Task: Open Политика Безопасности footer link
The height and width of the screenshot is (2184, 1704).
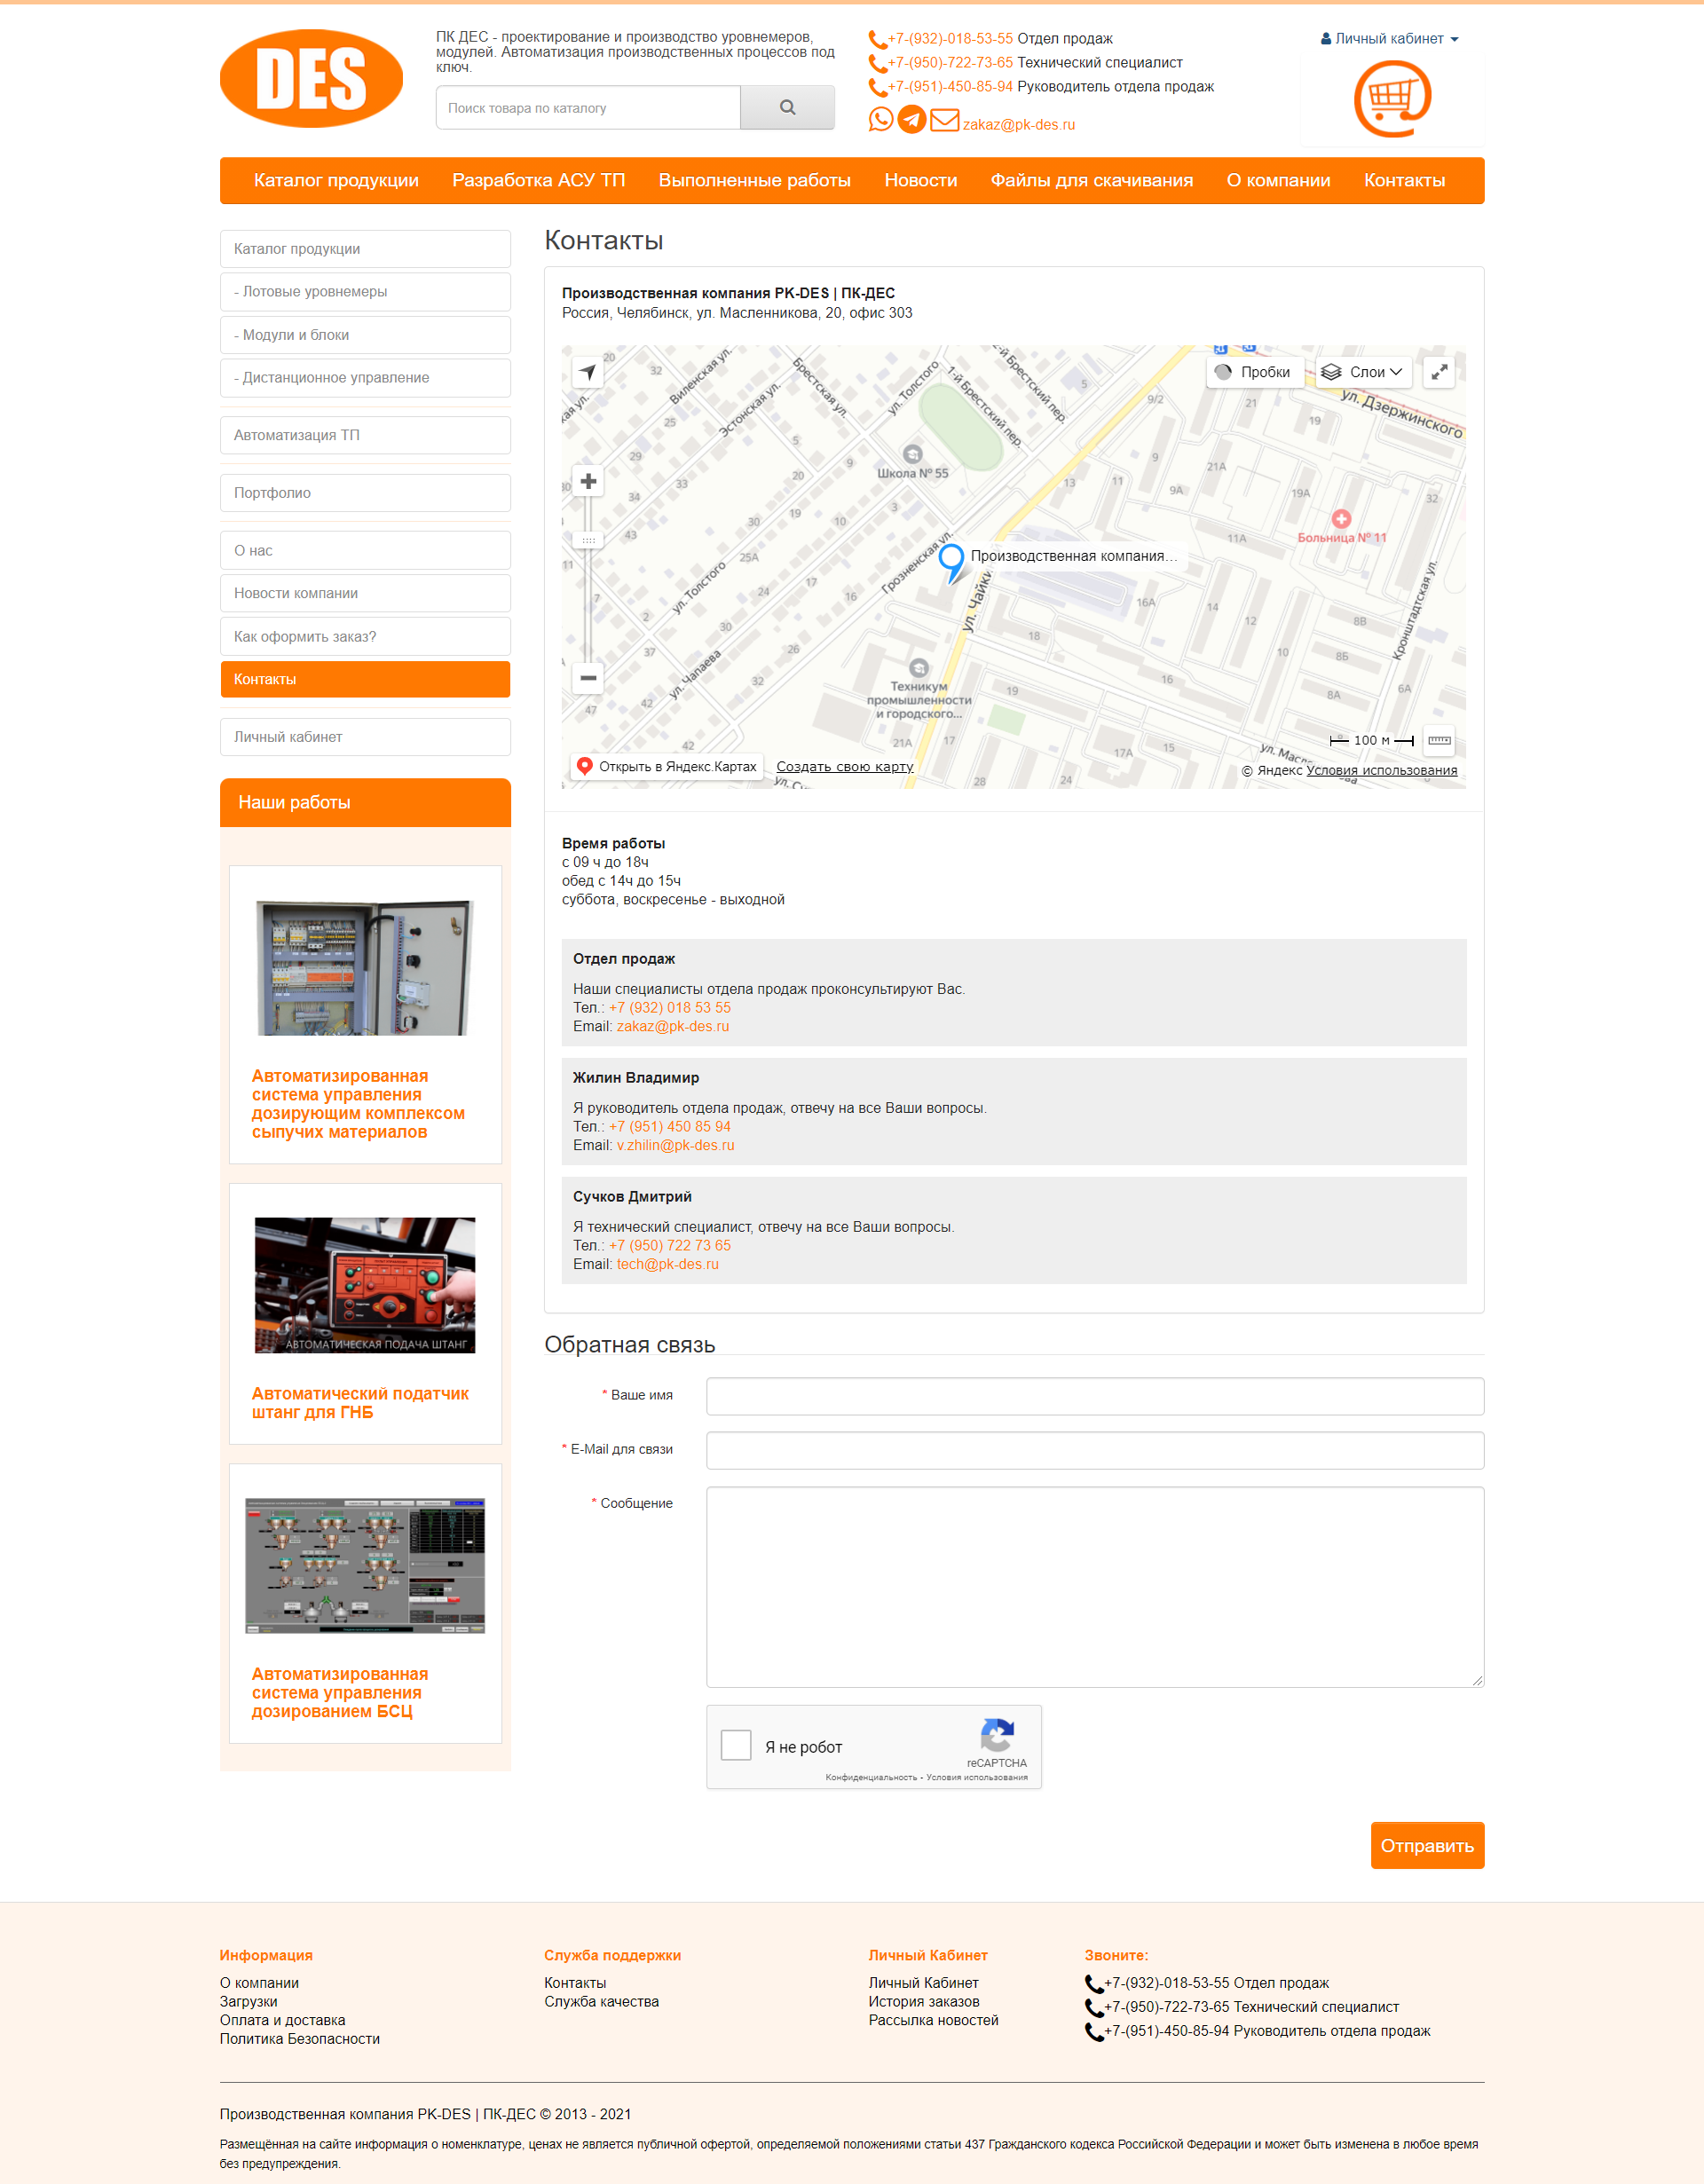Action: pos(300,2039)
